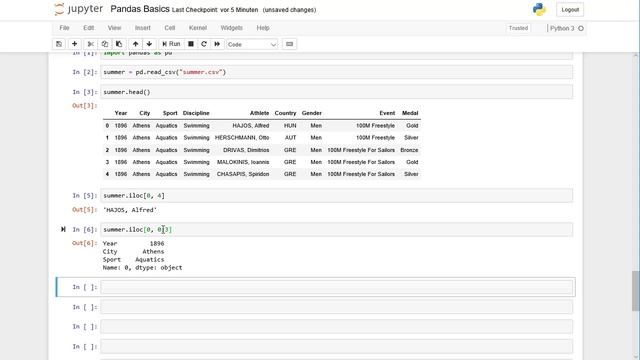
Task: Open the command palette keyboard icon
Action: point(289,44)
